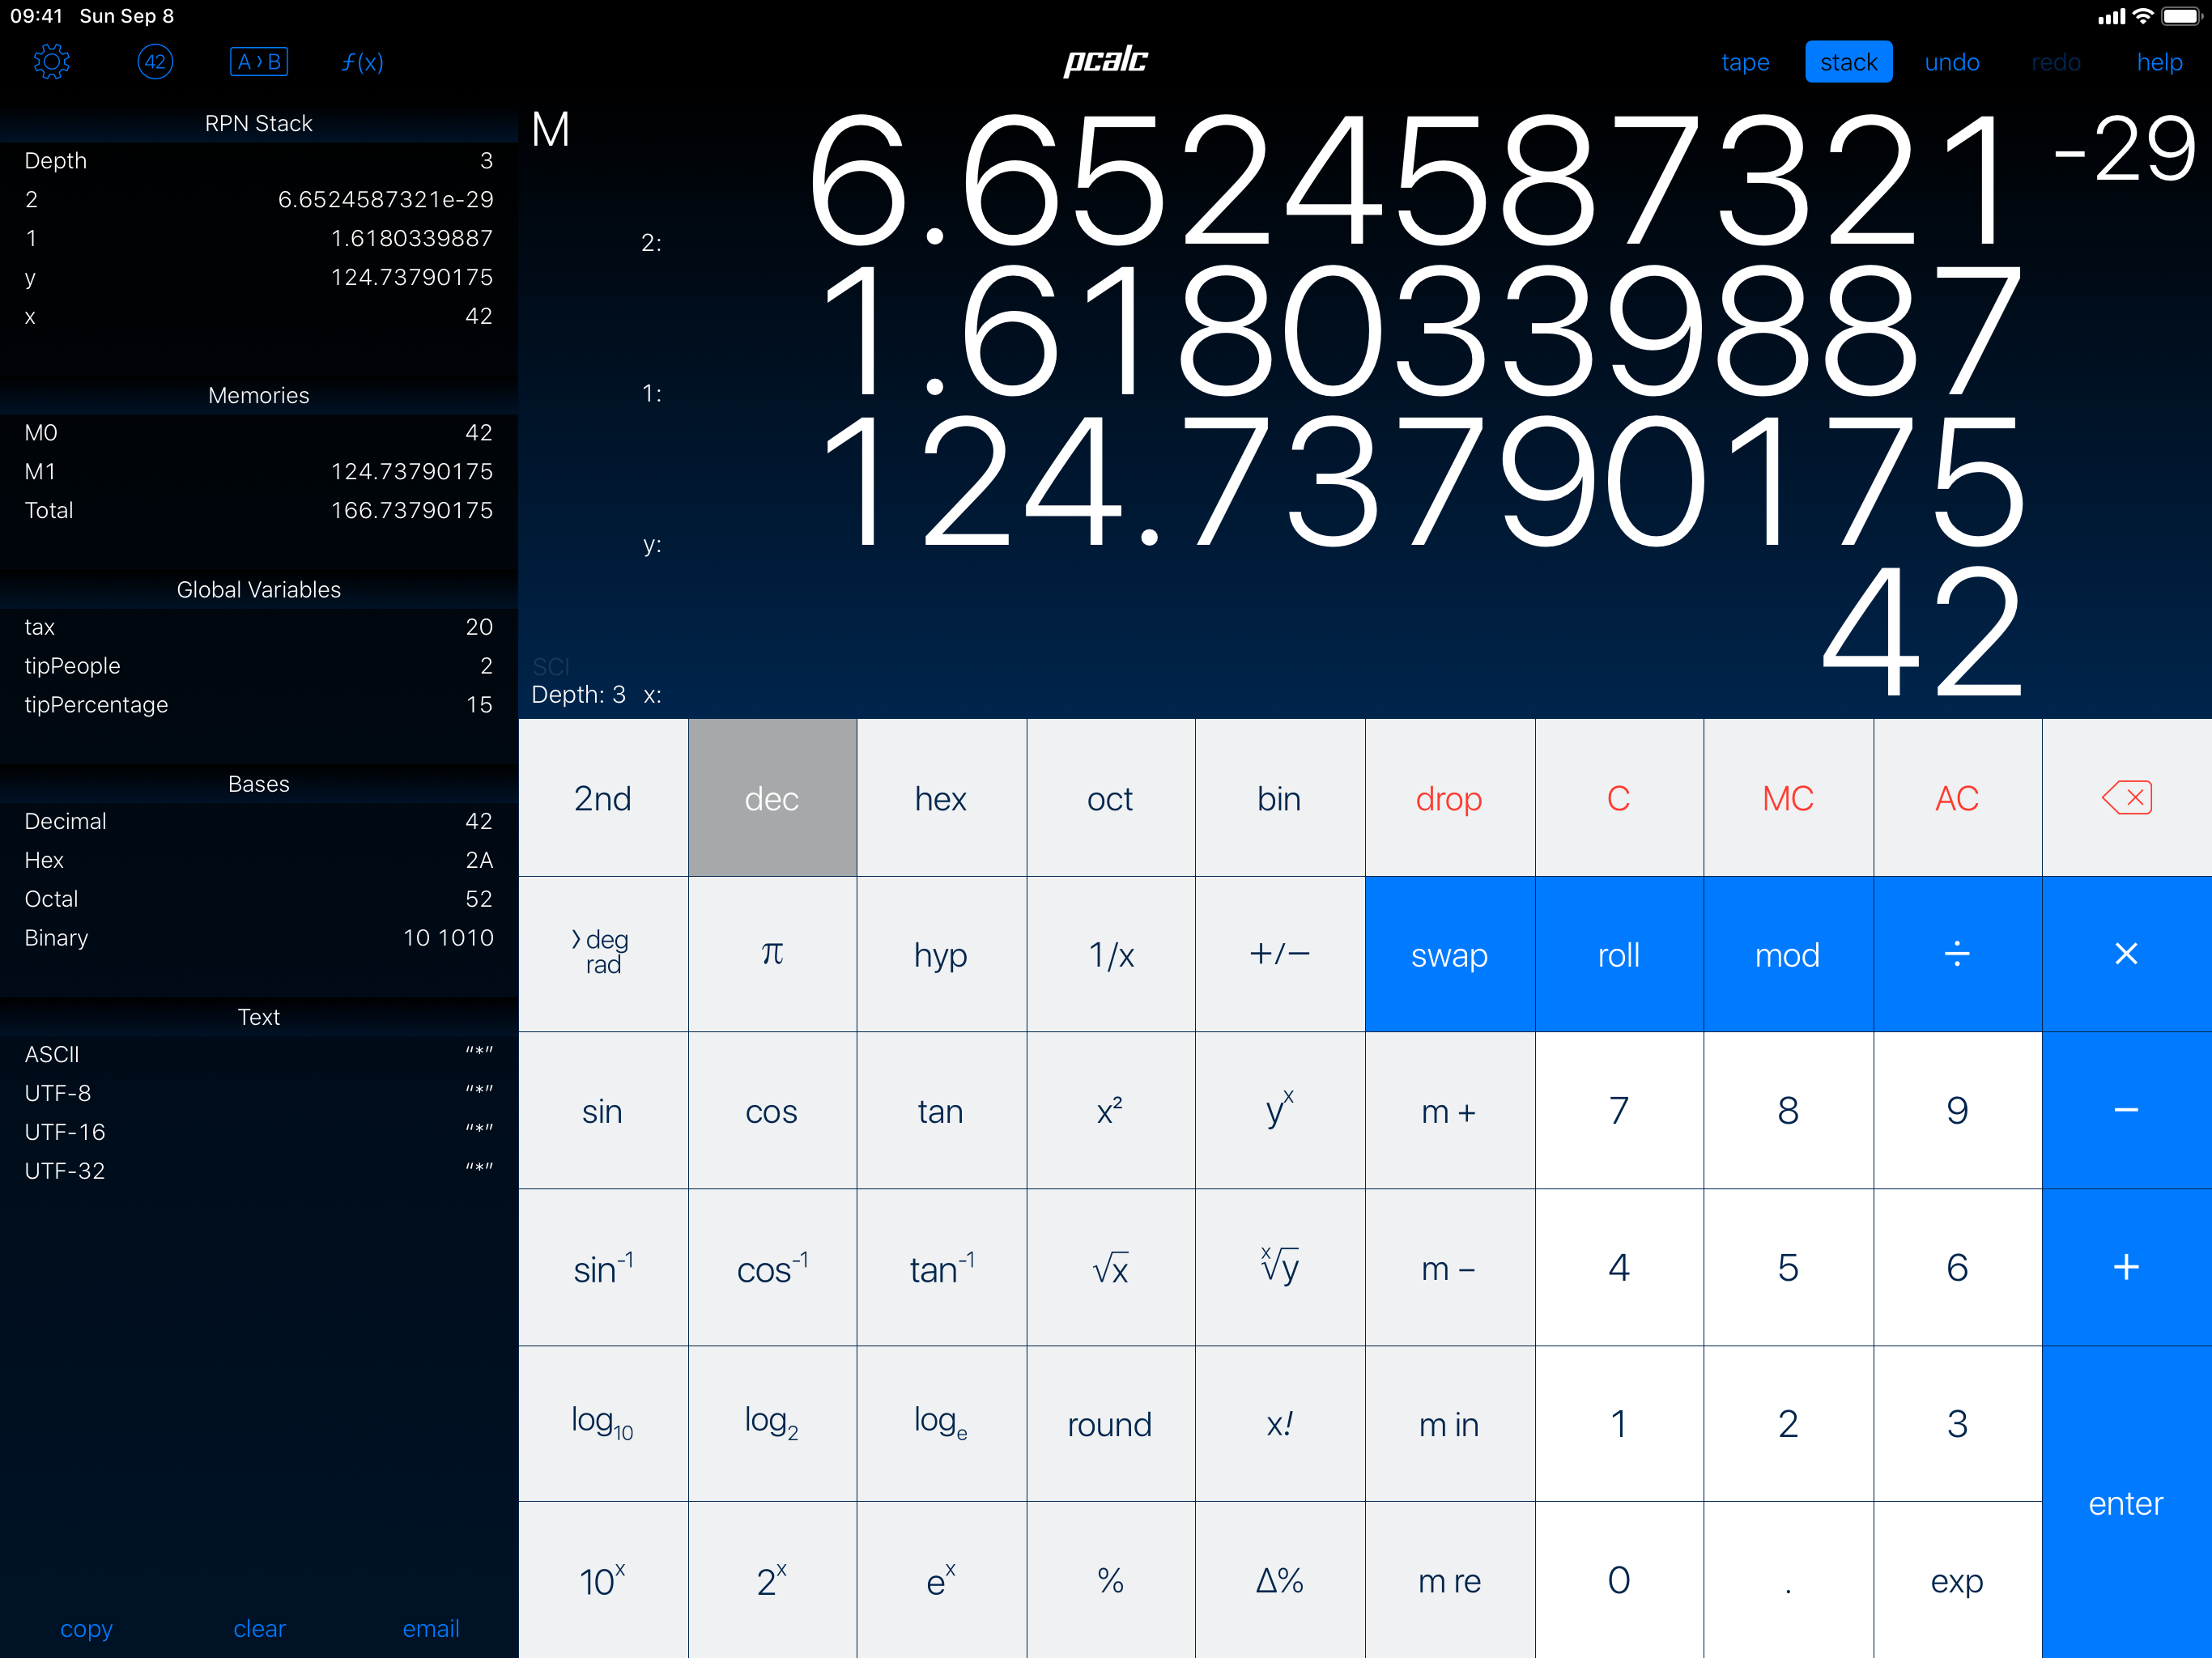Click the copy link at bottom
Screen dimensions: 2212x1658
(x=86, y=1628)
